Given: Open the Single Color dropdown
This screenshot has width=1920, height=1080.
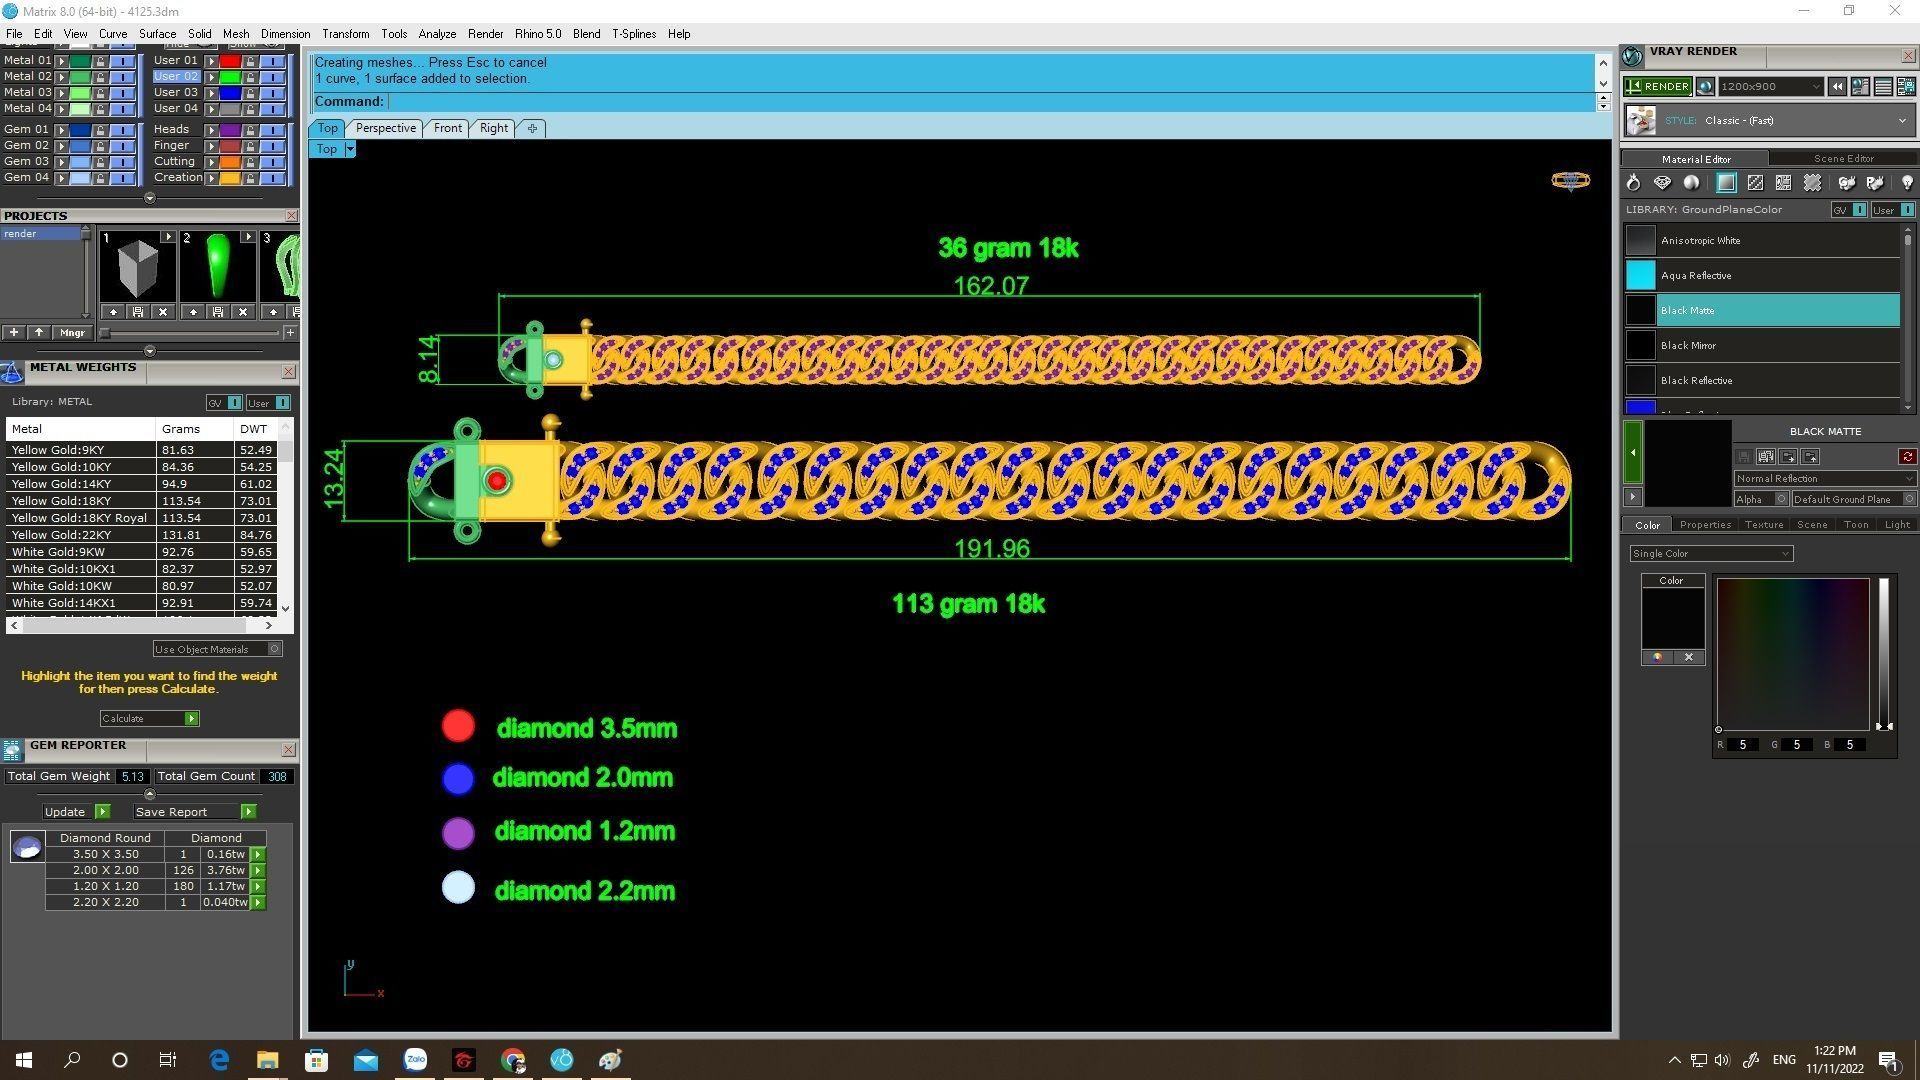Looking at the screenshot, I should coord(1710,554).
